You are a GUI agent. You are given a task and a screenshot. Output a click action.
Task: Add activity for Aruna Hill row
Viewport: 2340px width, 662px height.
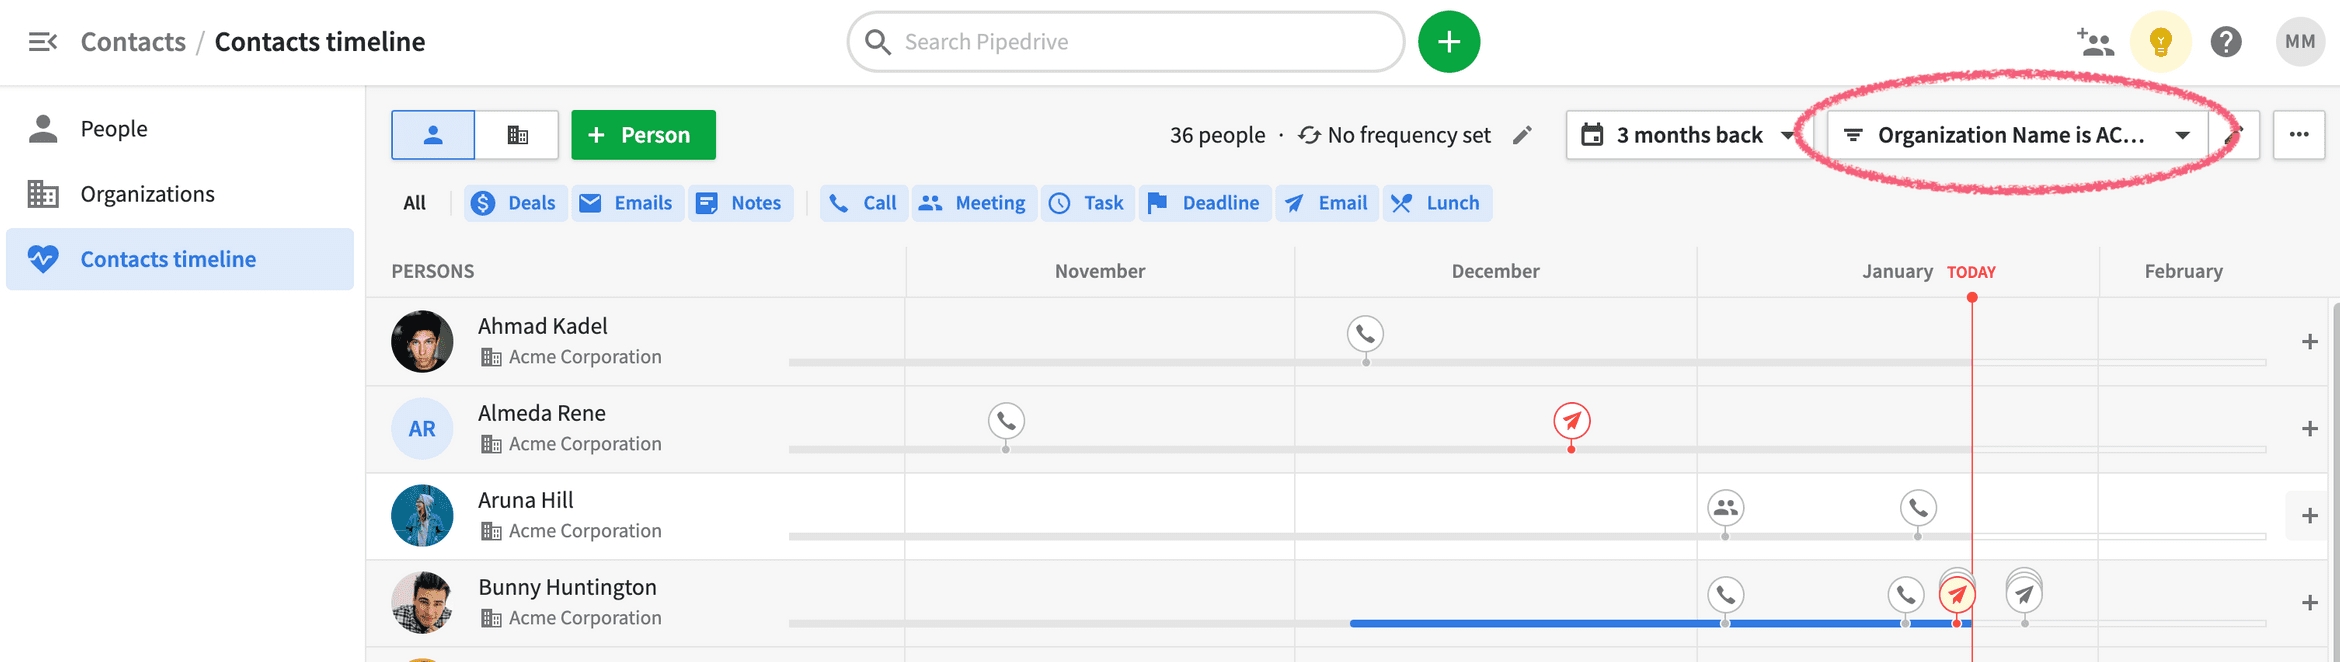click(2309, 516)
